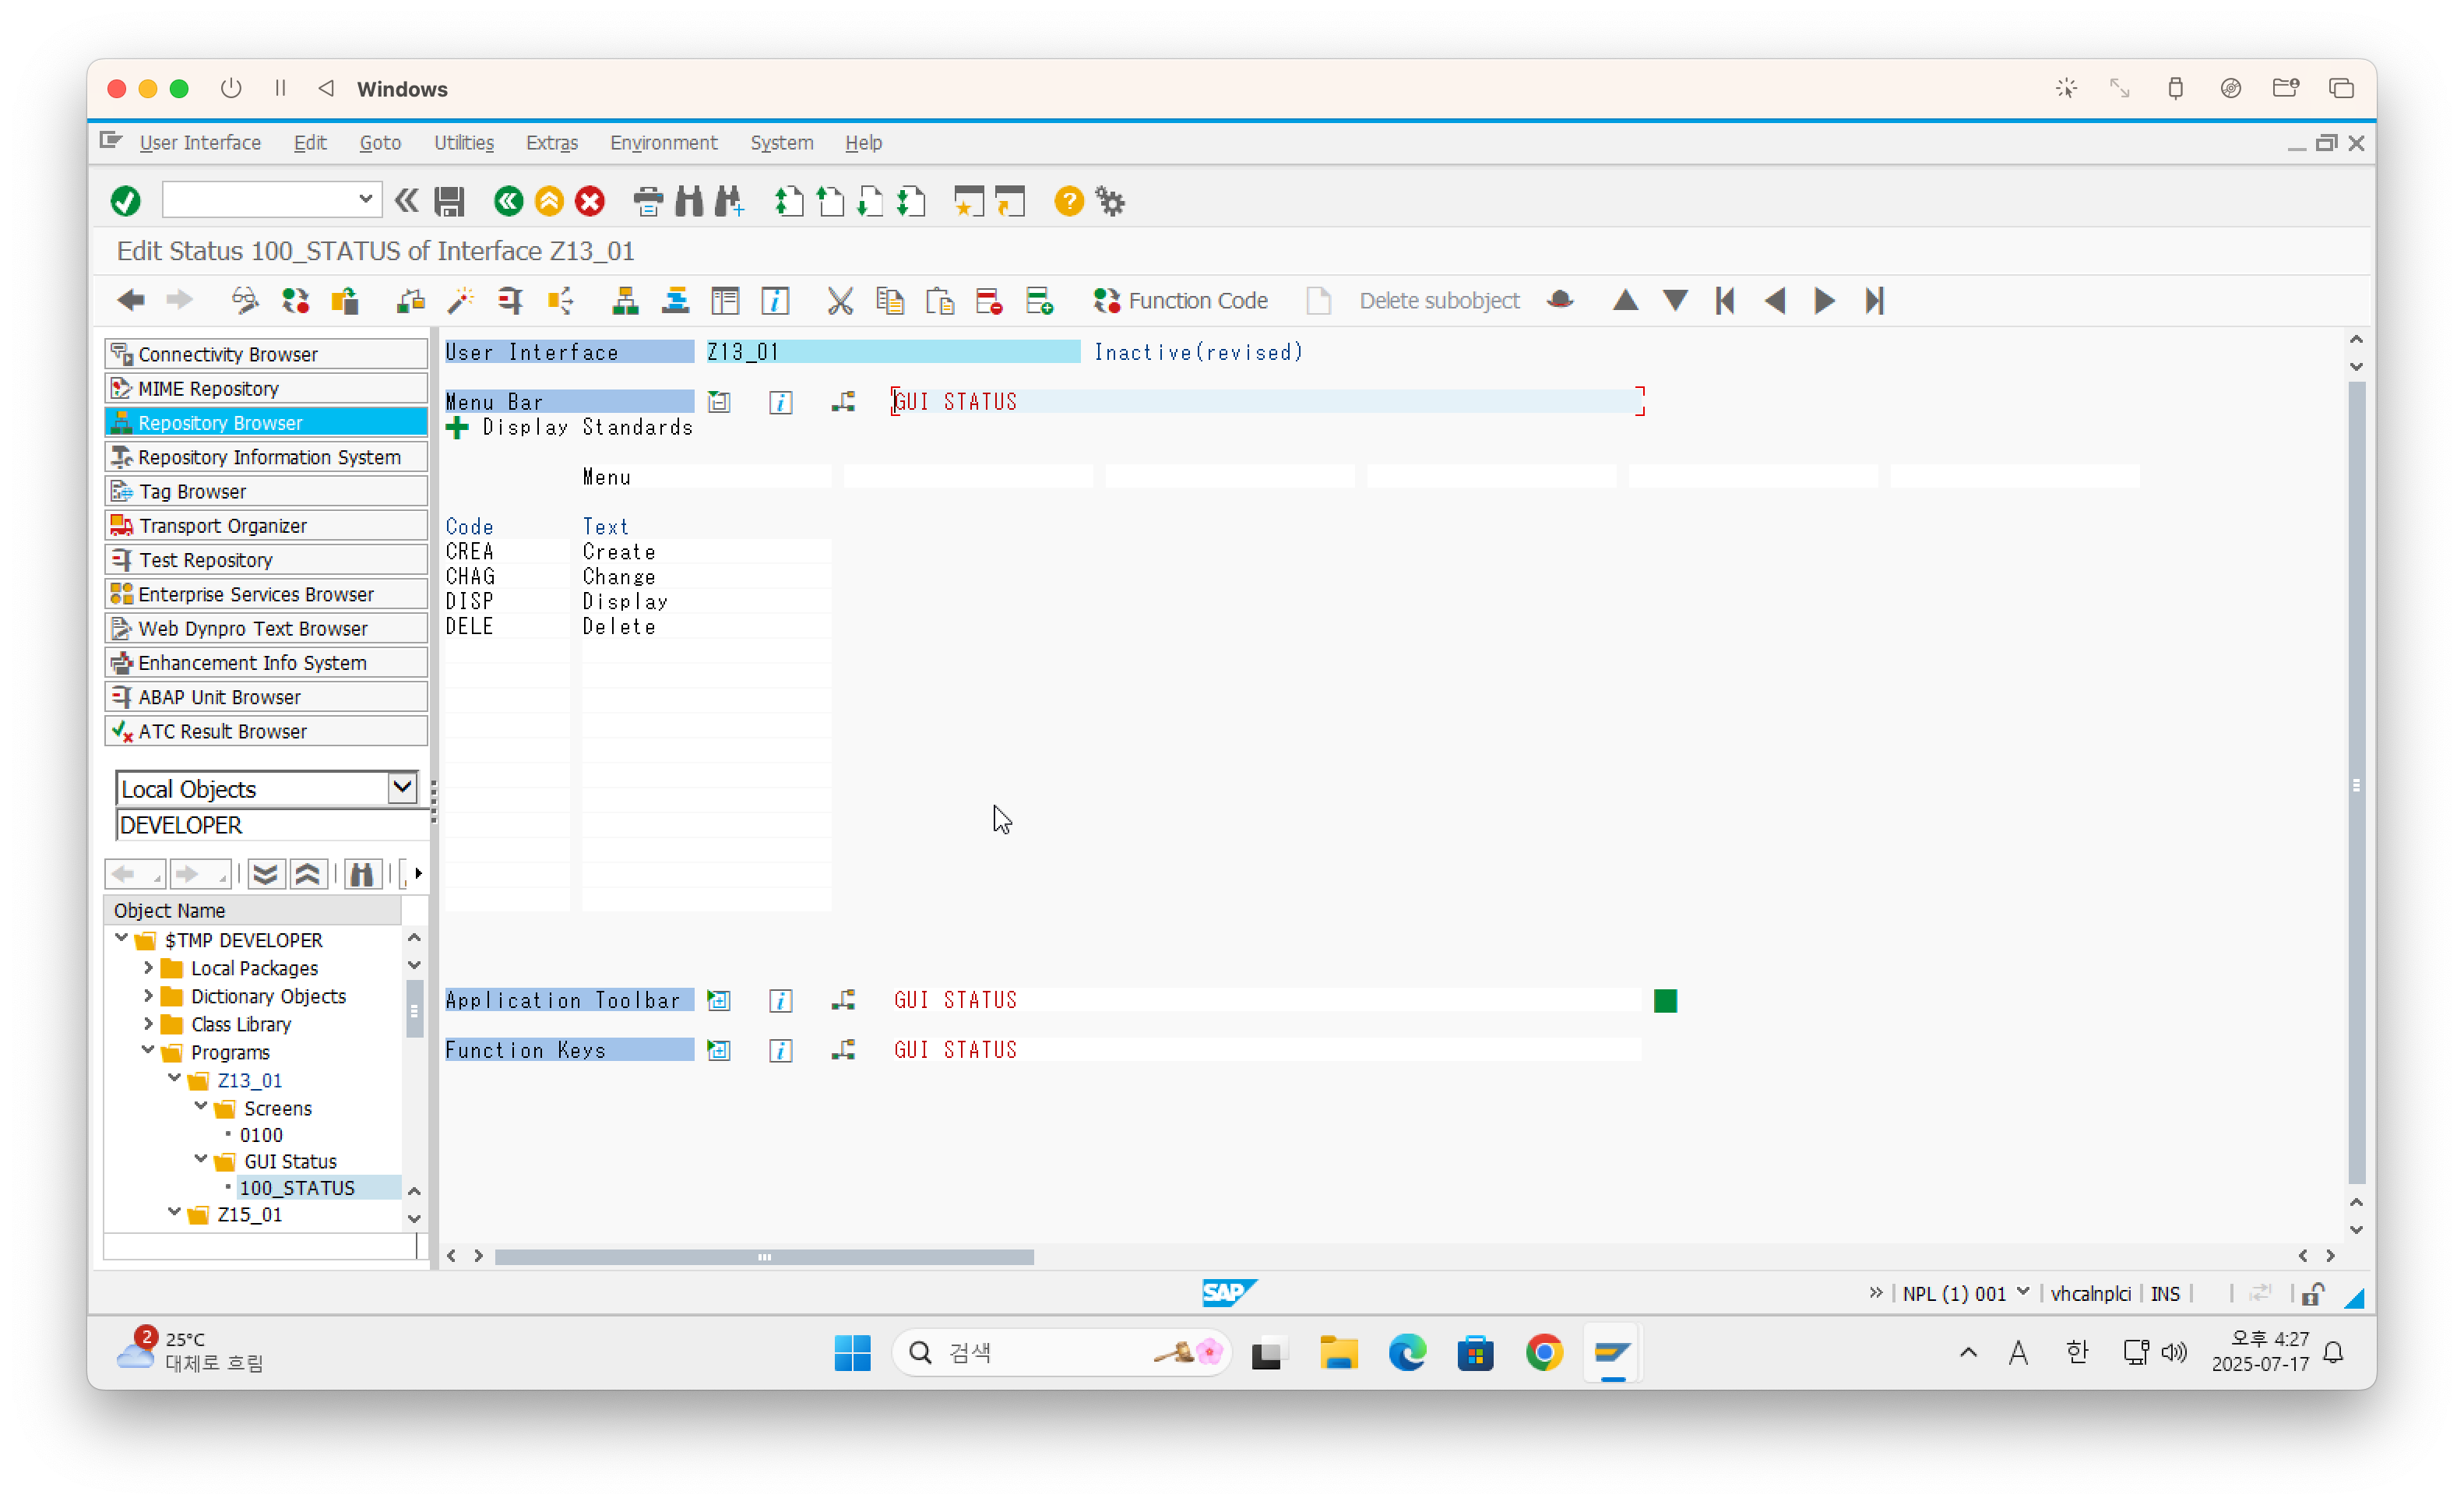Click the First Page icon in standard toolbar

coord(789,201)
